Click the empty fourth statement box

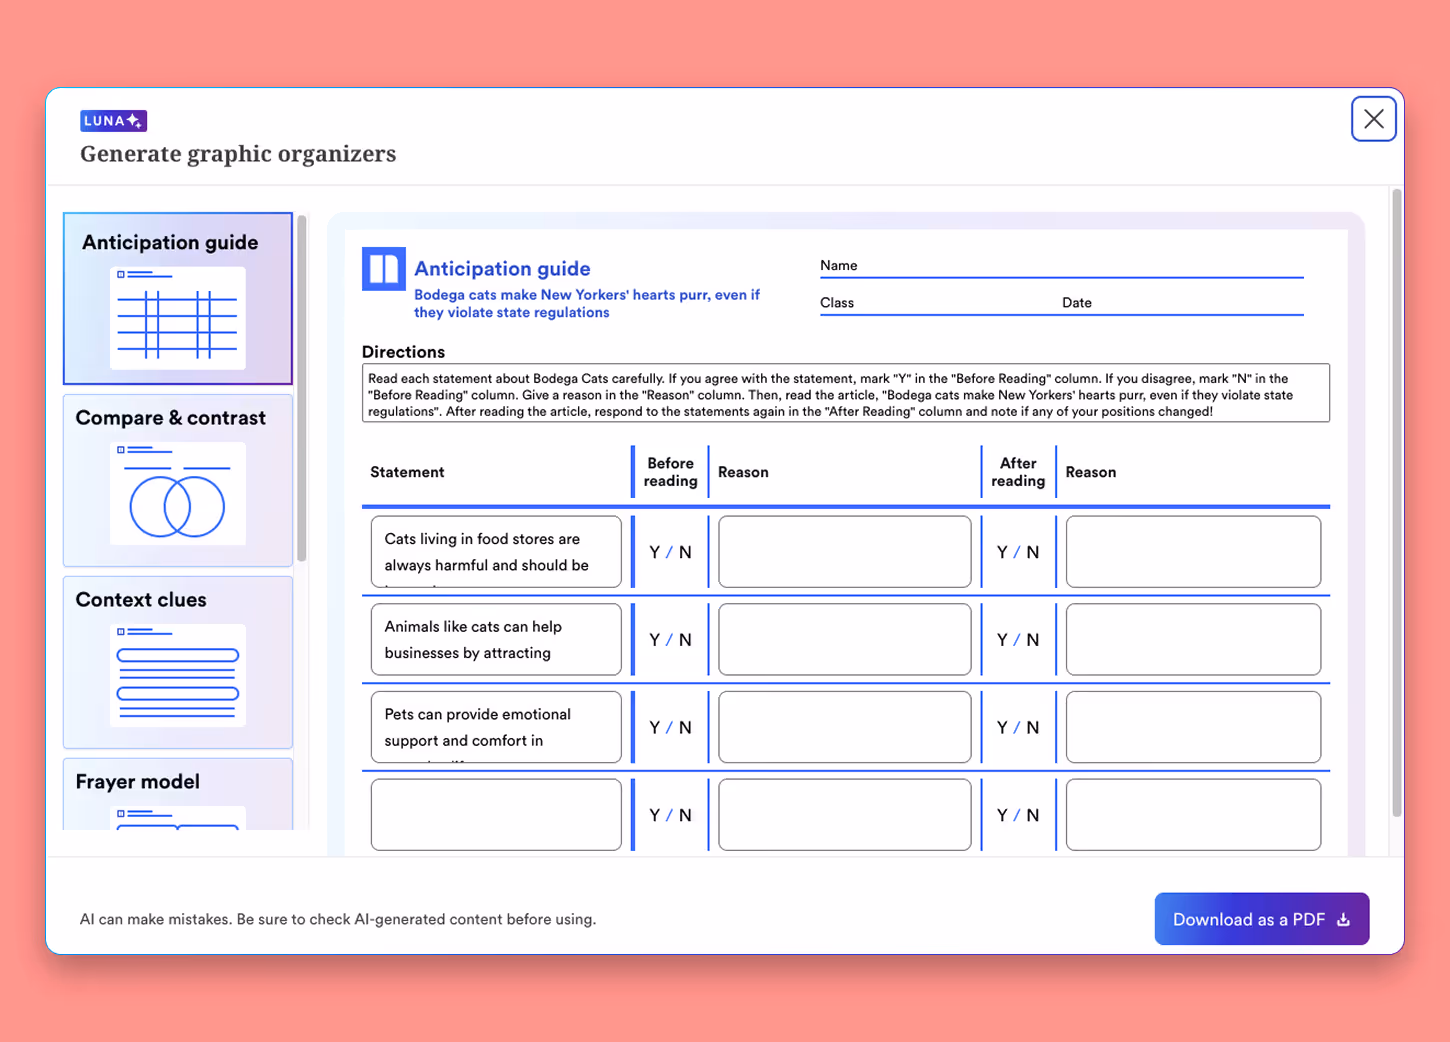pos(496,815)
